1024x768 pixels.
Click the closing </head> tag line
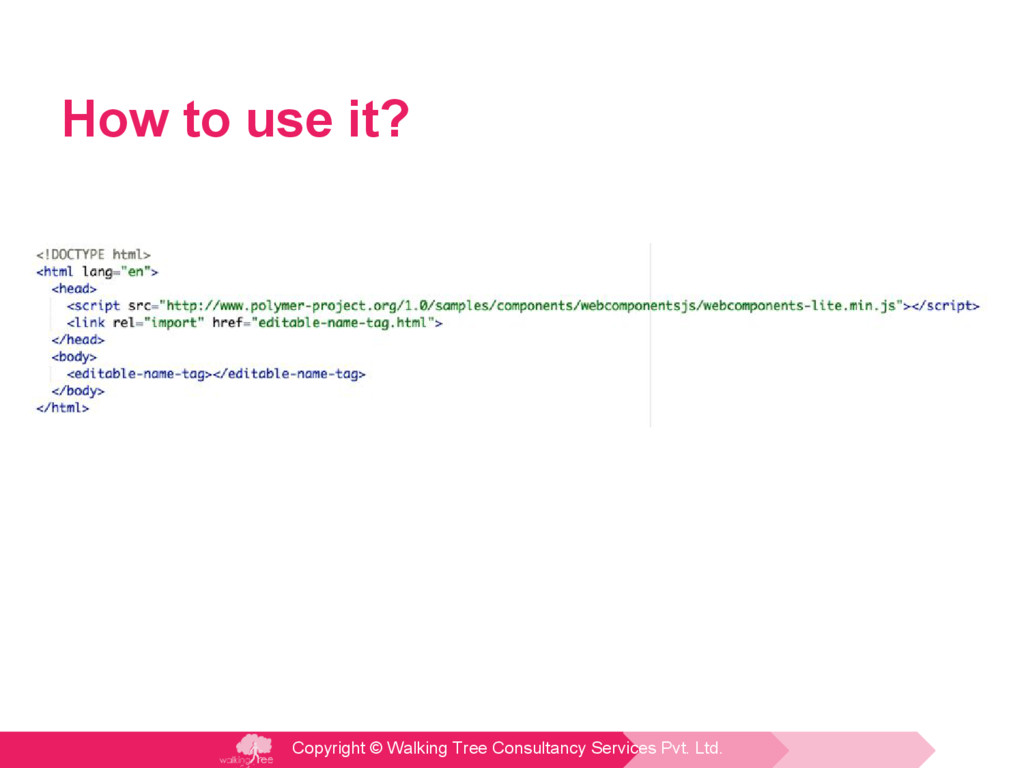78,340
